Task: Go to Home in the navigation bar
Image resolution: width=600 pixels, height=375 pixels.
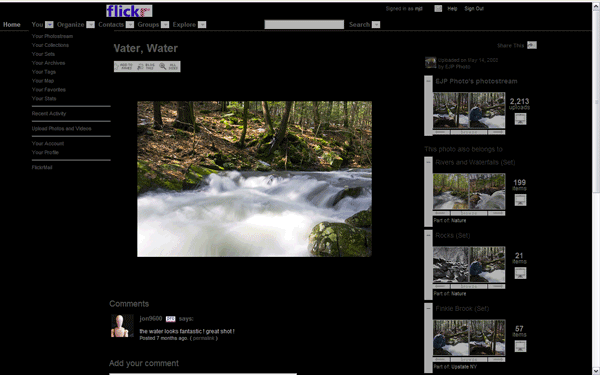Action: (x=11, y=24)
